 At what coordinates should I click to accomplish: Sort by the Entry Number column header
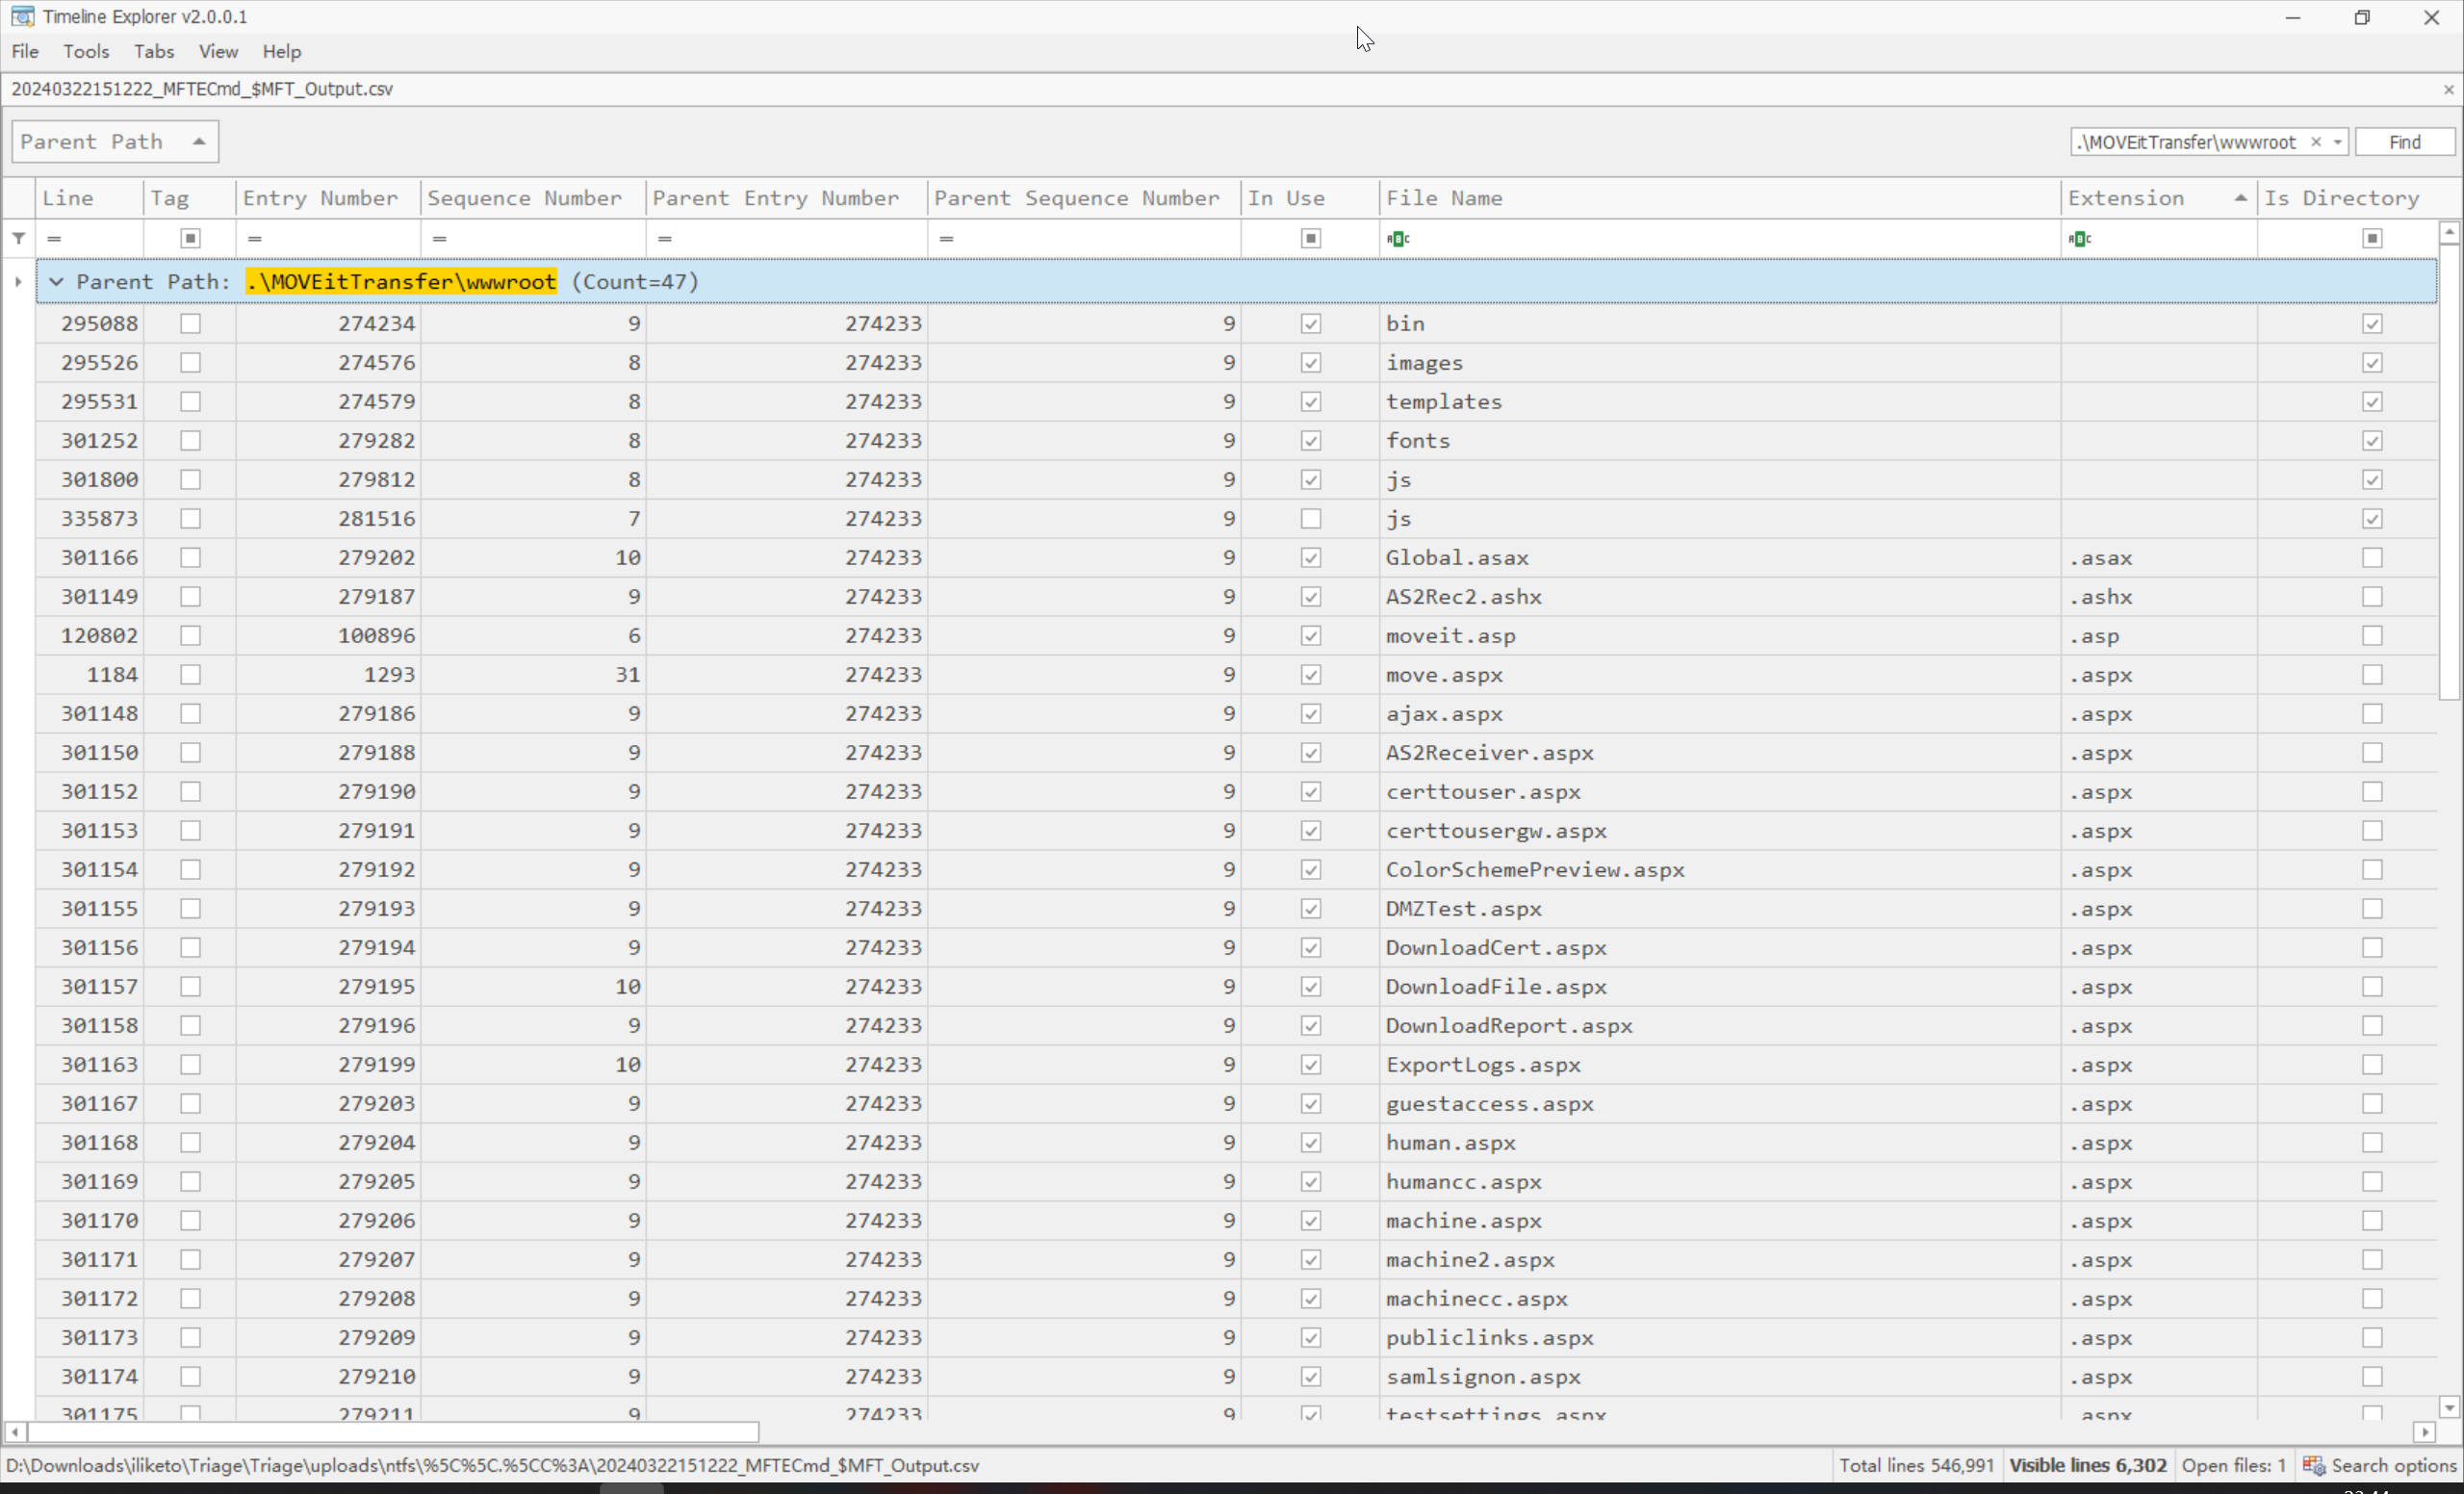[x=328, y=198]
